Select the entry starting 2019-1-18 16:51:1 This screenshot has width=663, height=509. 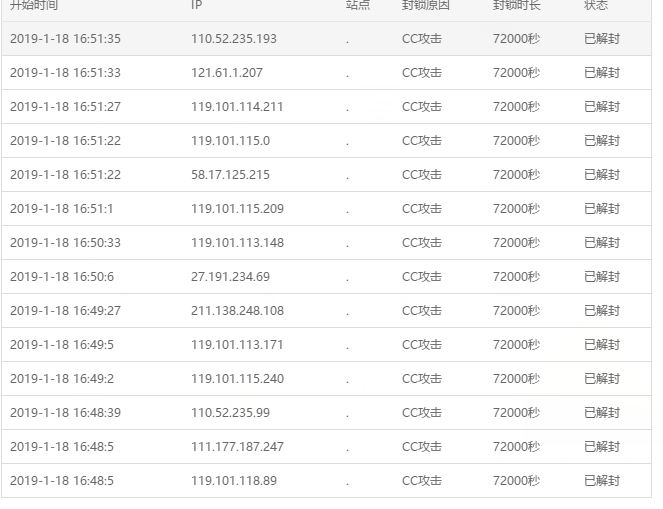tap(326, 208)
